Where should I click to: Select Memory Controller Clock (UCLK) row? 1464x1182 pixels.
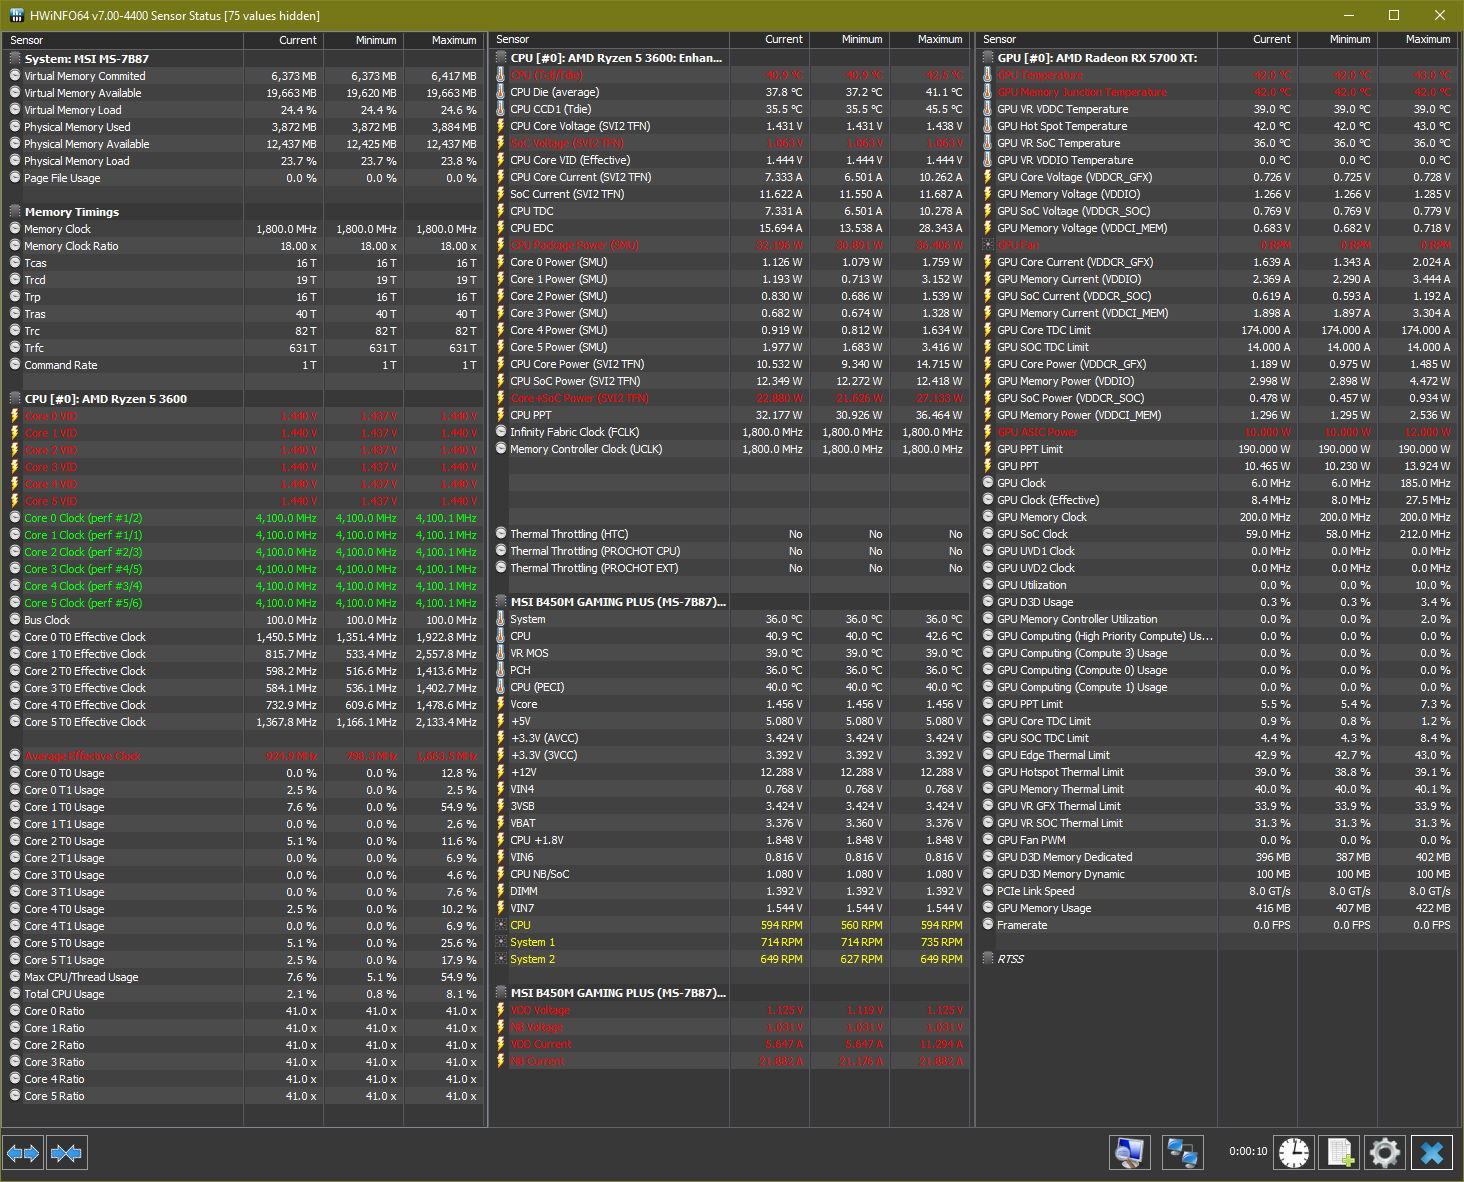(x=730, y=449)
